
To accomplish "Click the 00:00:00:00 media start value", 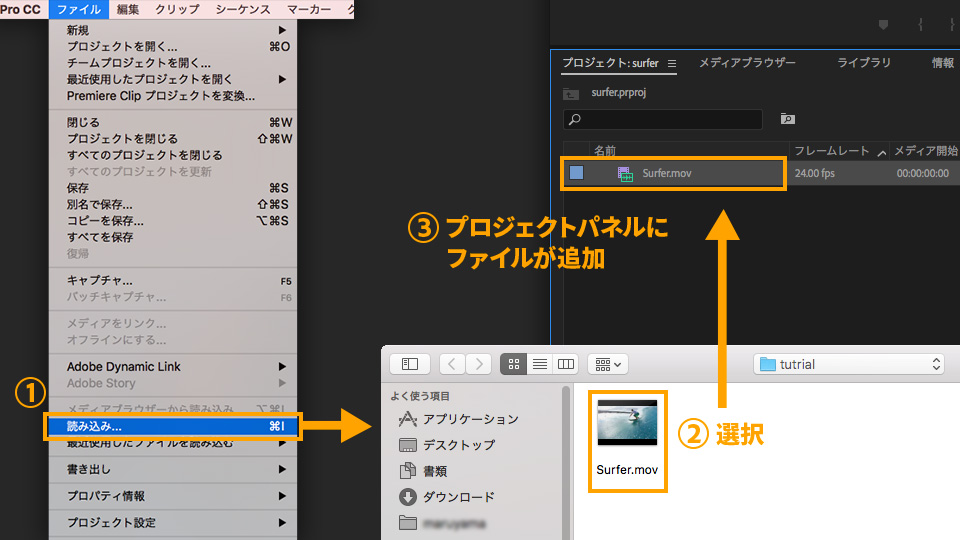I will pos(923,173).
